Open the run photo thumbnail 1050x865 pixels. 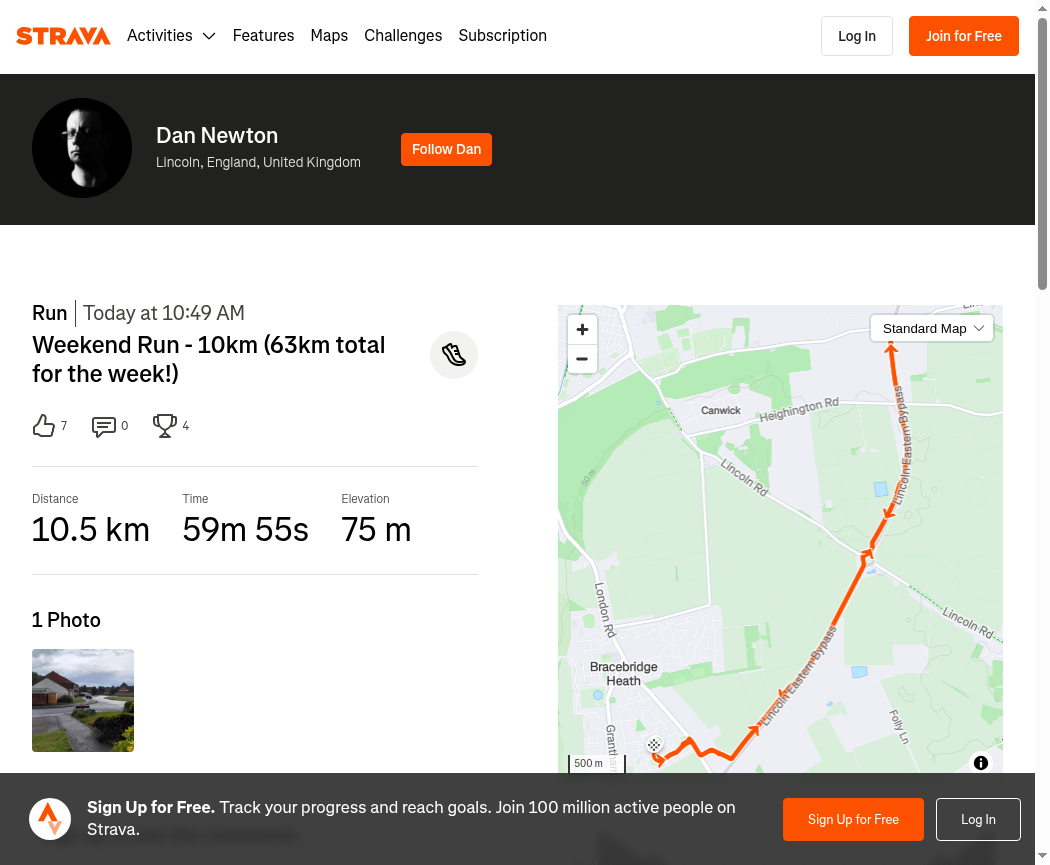click(x=83, y=700)
